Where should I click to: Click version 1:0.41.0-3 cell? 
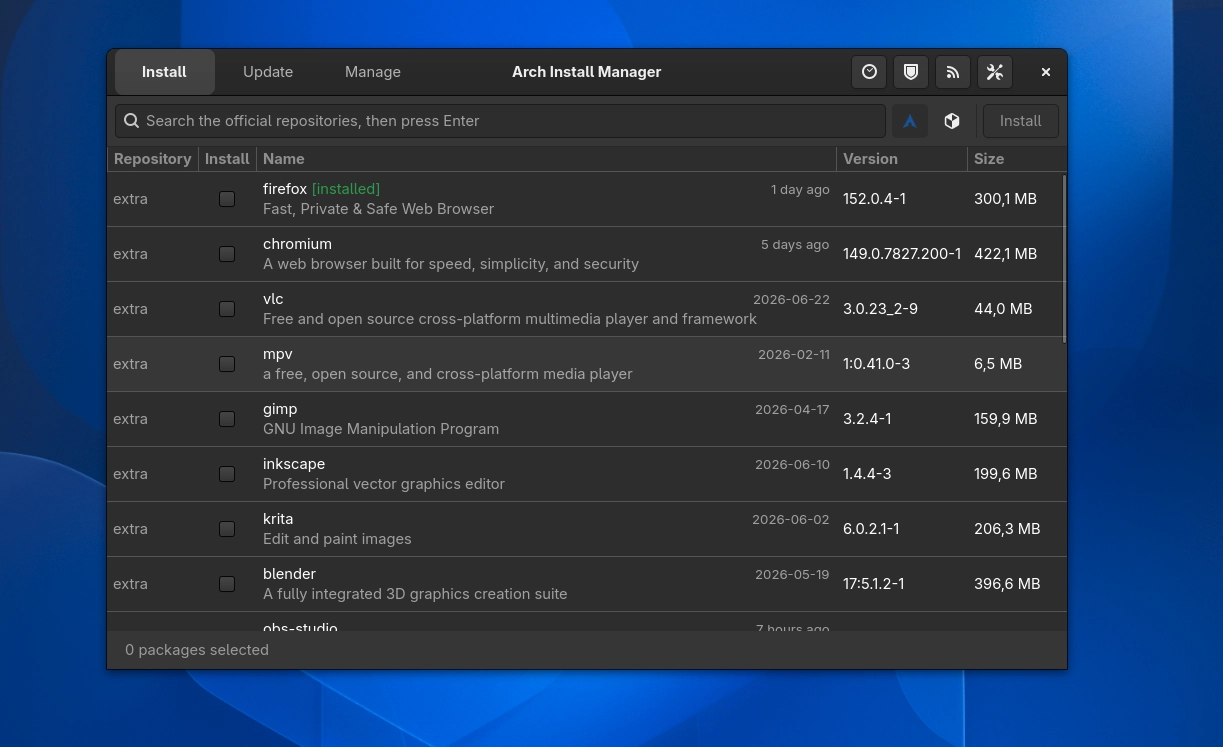pyautogui.click(x=876, y=364)
